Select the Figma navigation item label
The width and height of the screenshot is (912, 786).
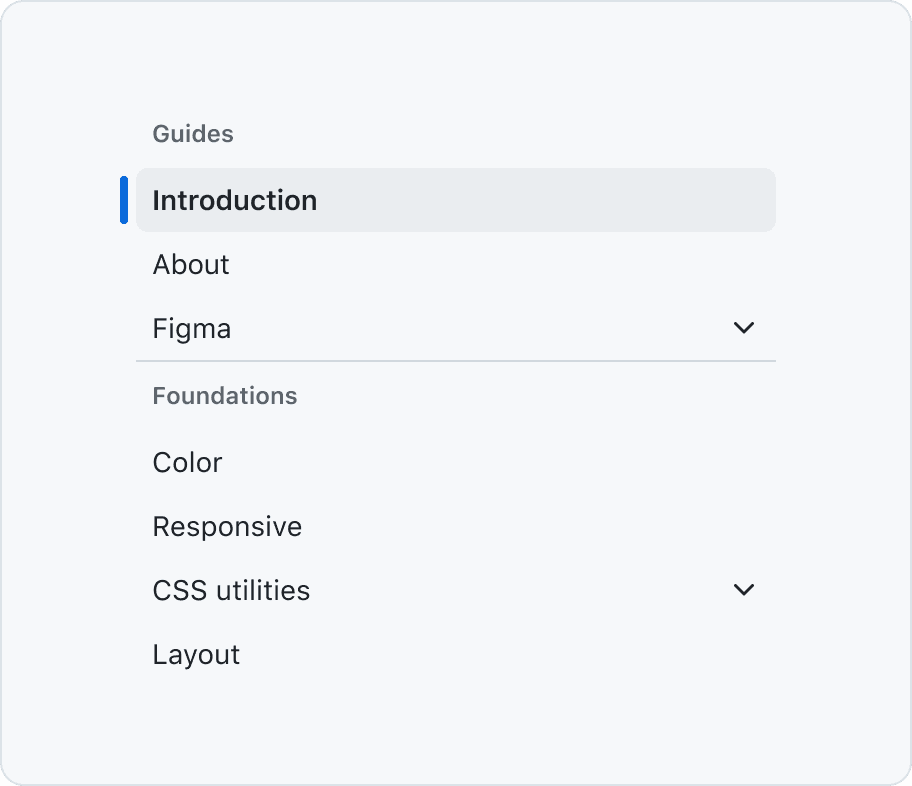pos(192,329)
